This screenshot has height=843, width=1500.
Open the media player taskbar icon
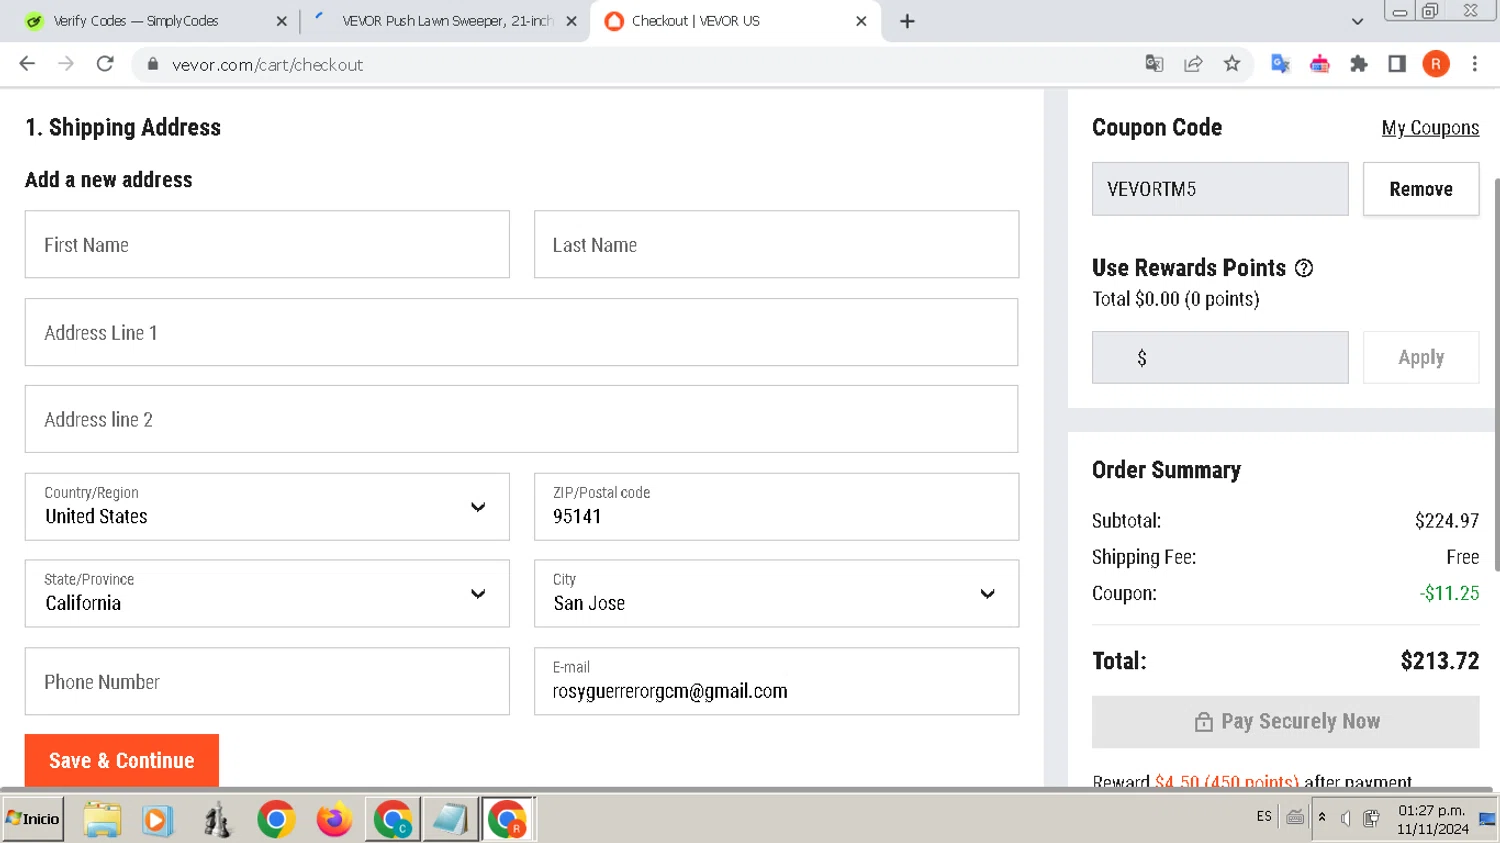click(157, 820)
